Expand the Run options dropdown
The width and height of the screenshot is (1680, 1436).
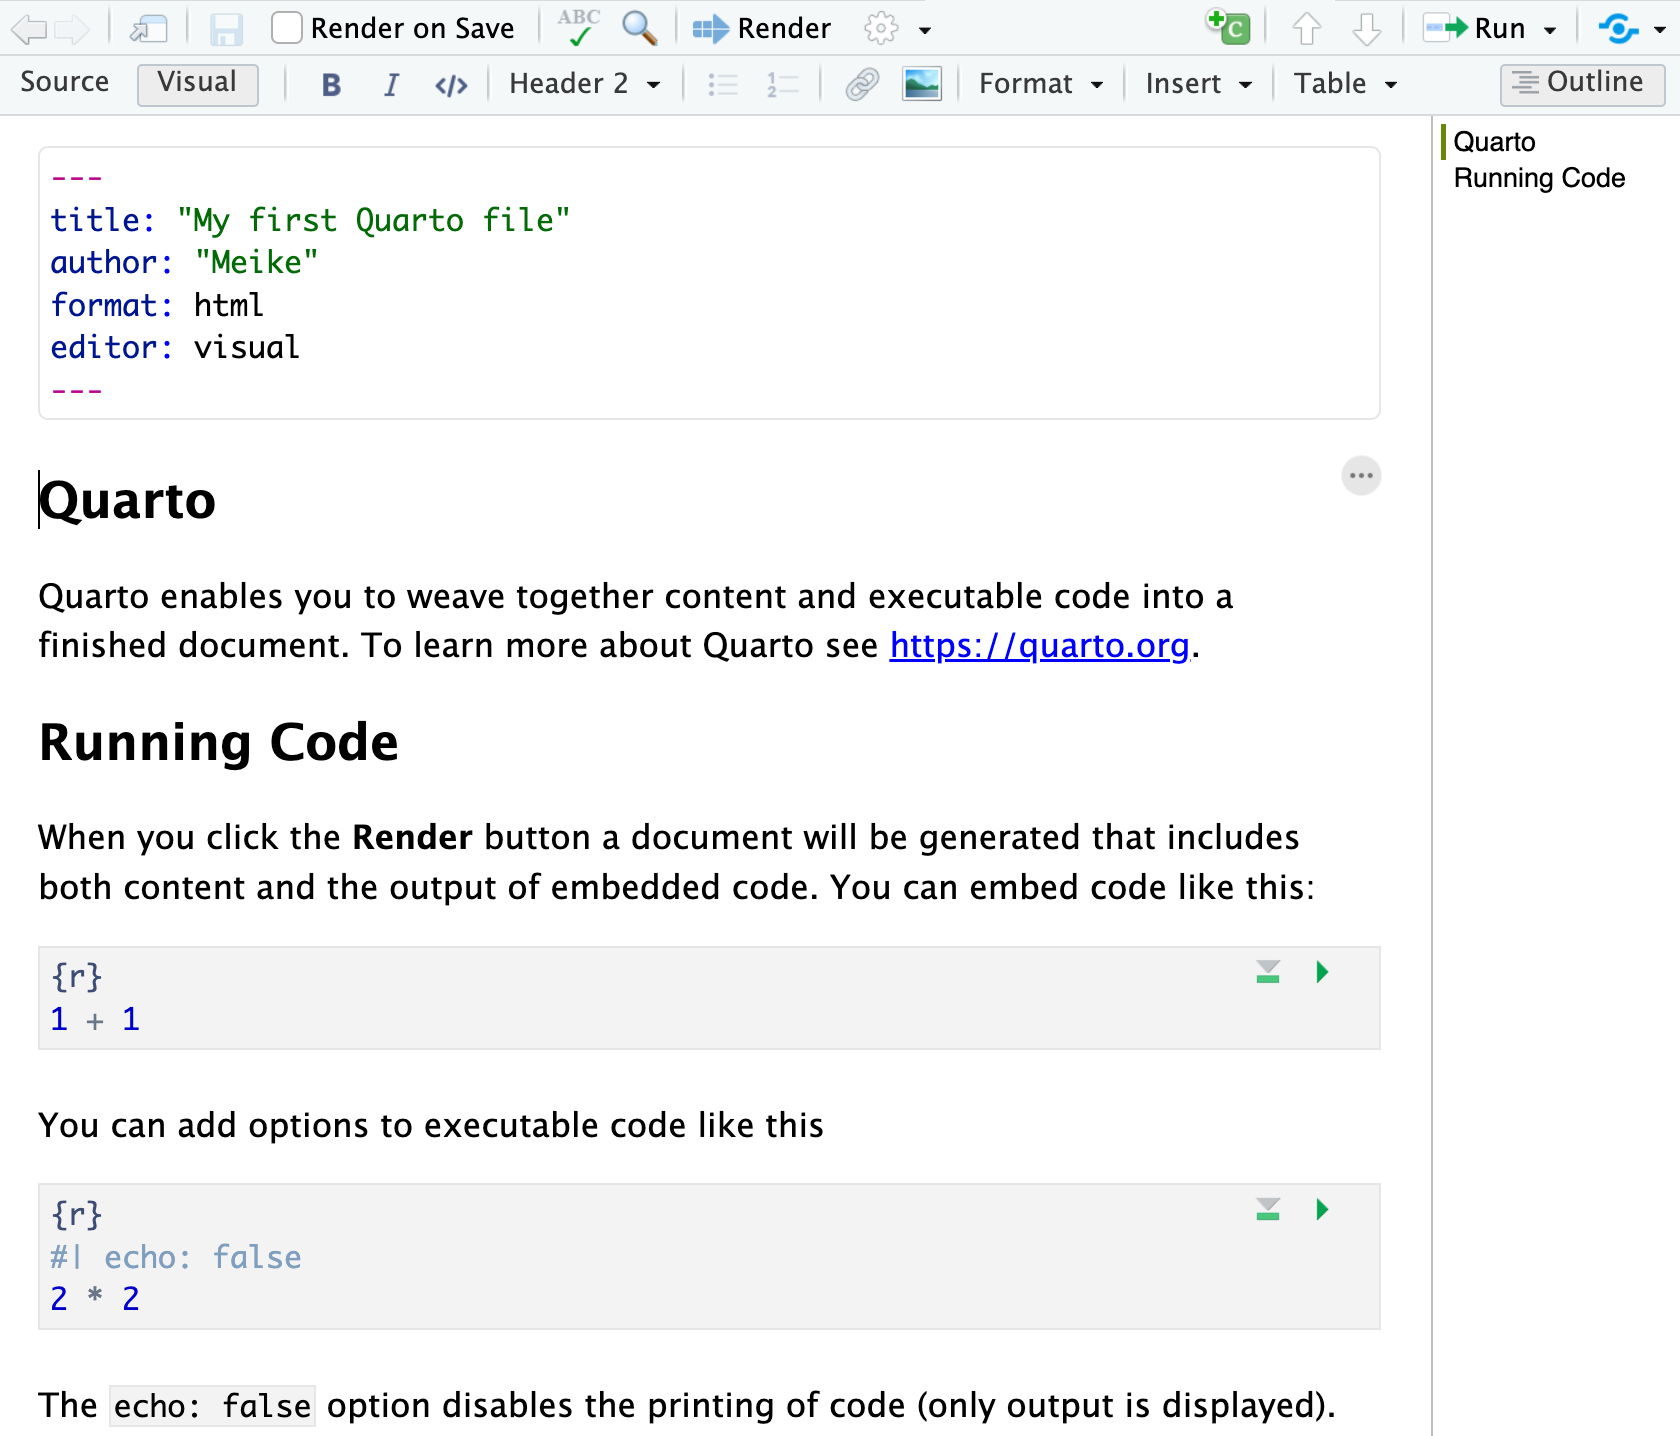click(x=1550, y=30)
